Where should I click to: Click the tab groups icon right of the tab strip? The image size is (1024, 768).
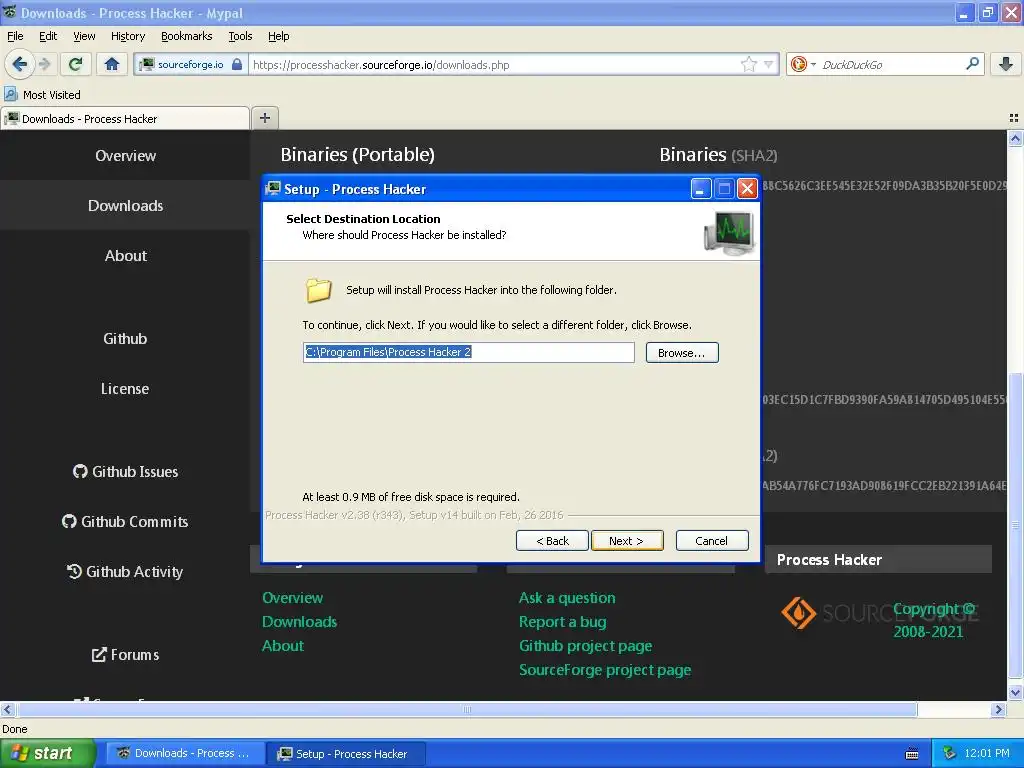[x=1014, y=118]
